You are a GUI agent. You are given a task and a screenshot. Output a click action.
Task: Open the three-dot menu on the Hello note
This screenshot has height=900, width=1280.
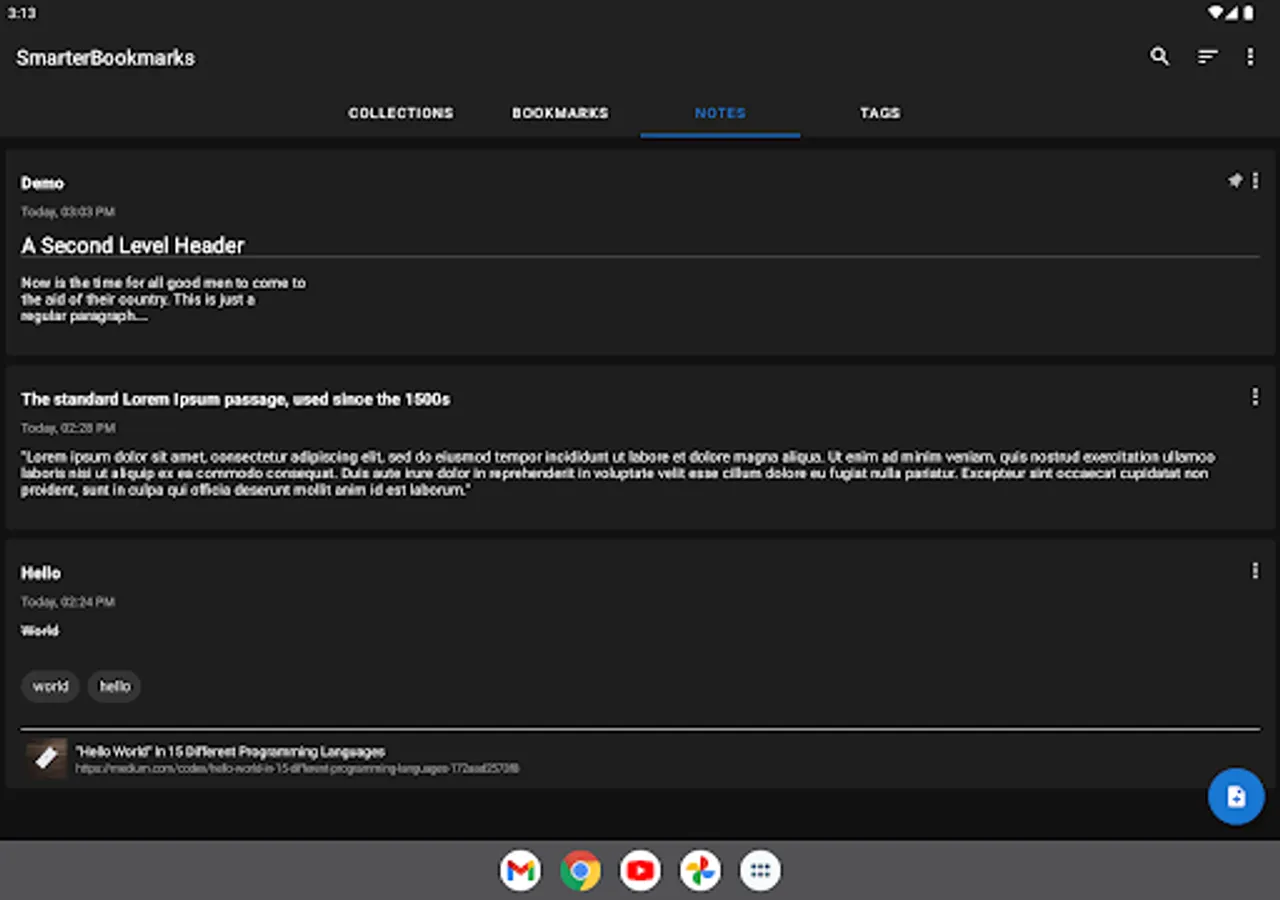click(x=1255, y=571)
